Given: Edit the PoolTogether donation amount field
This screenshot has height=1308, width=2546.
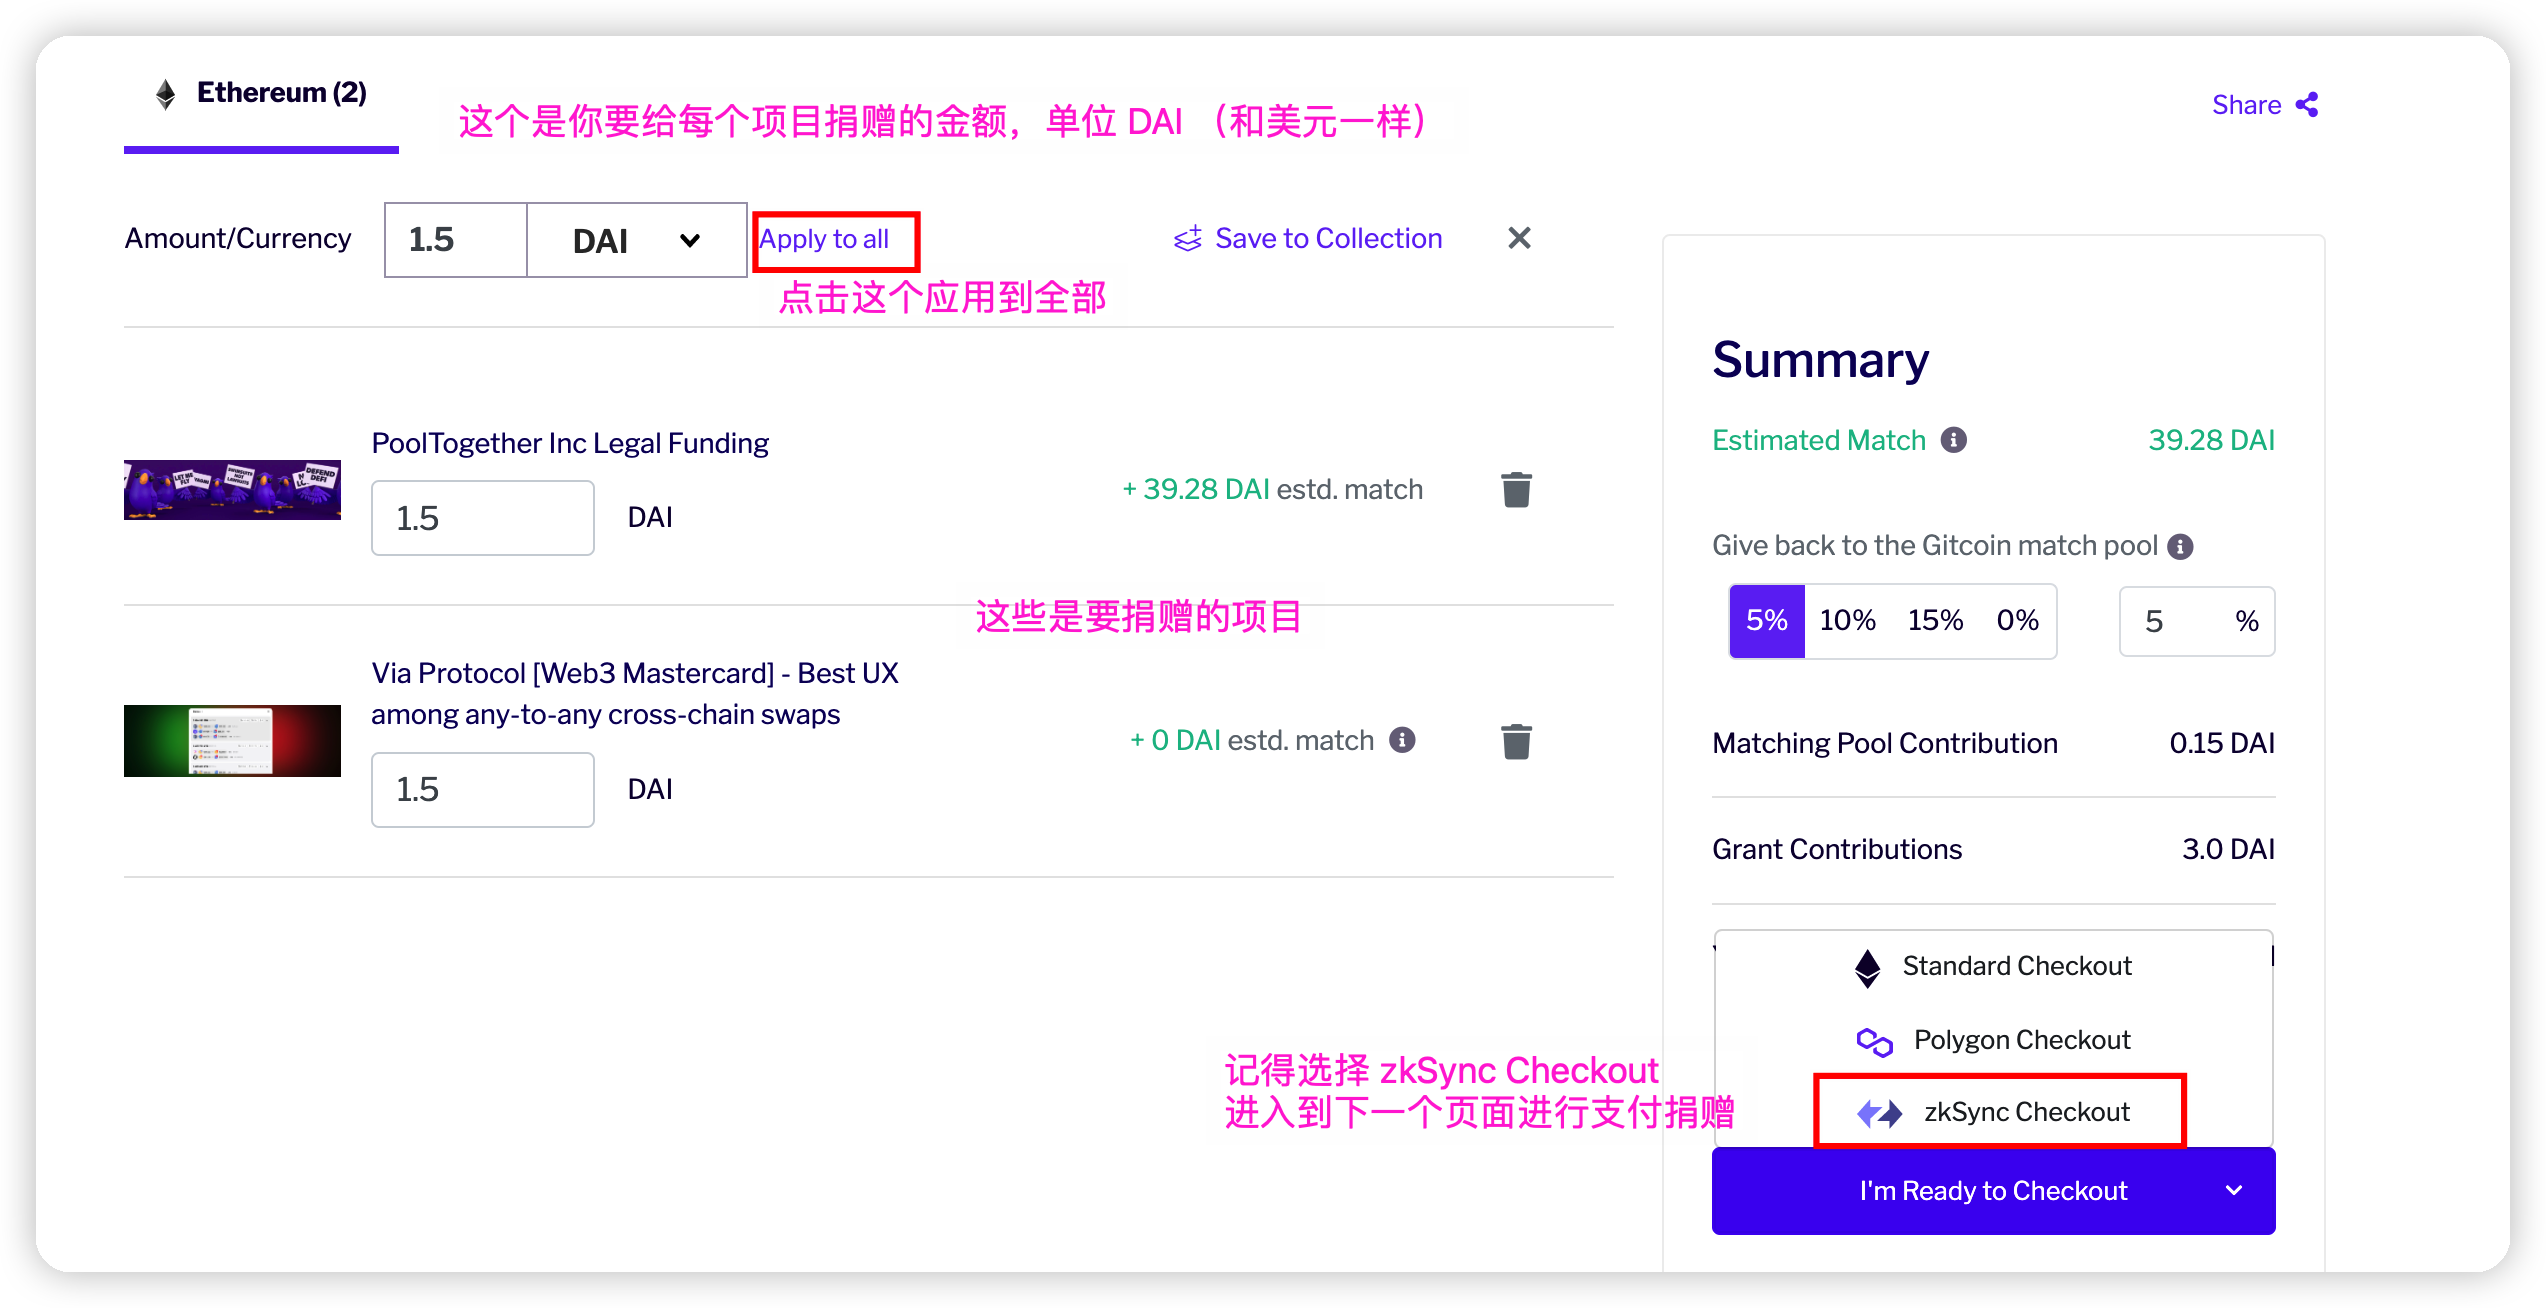Looking at the screenshot, I should tap(483, 518).
